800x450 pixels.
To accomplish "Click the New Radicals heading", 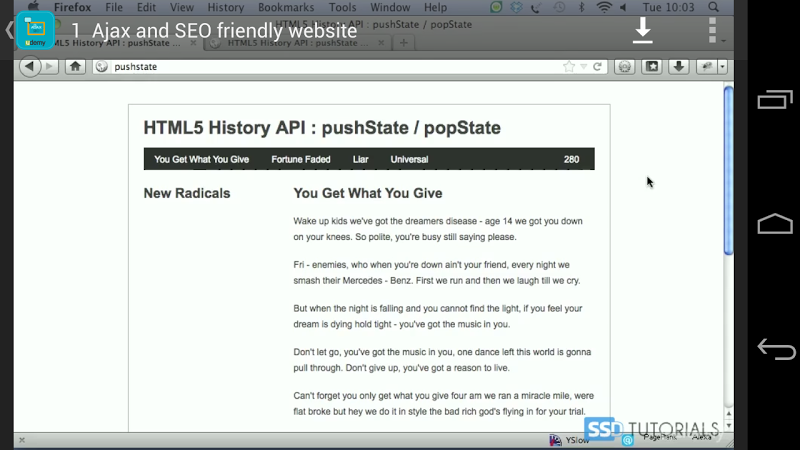I will [187, 193].
